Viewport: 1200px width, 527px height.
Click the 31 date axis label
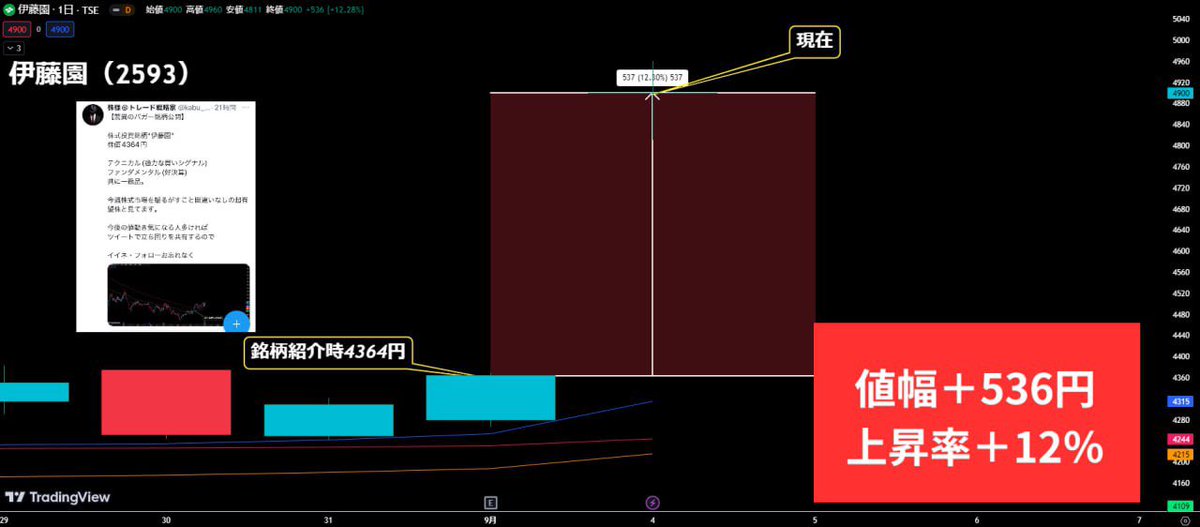pyautogui.click(x=328, y=520)
